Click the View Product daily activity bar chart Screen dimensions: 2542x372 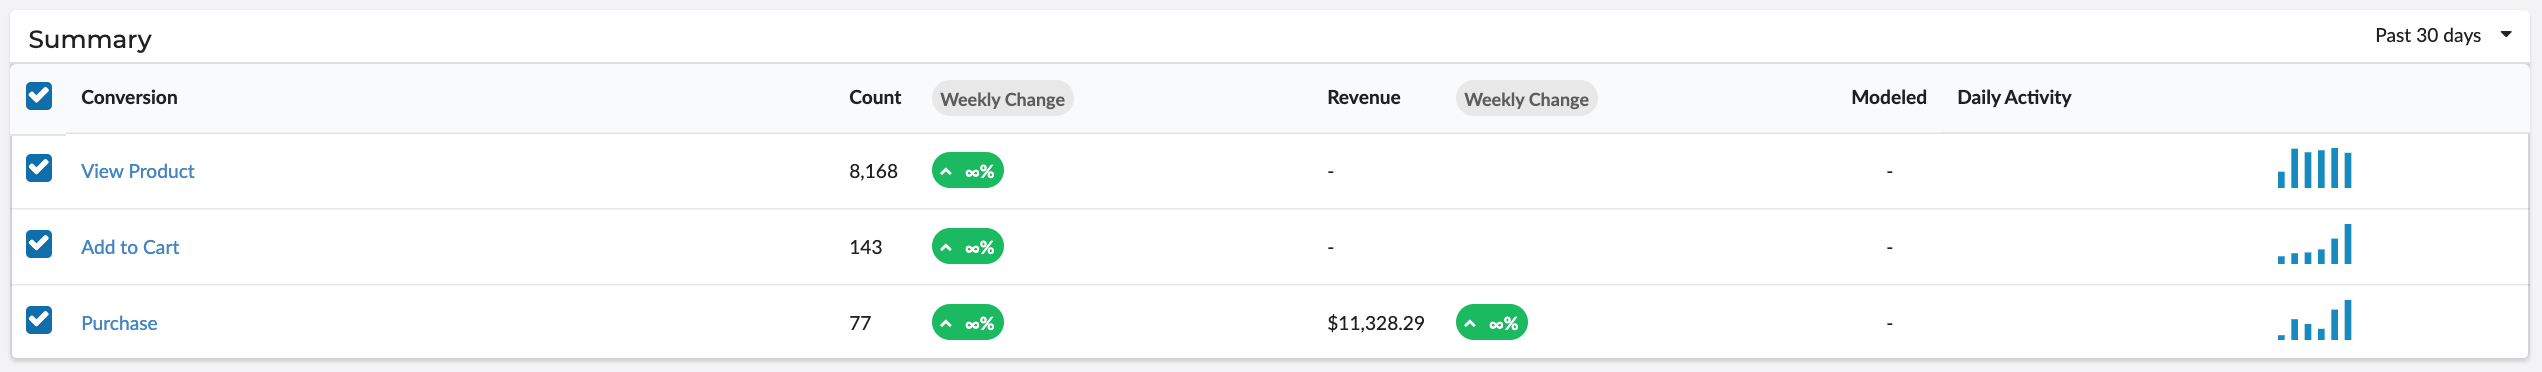2314,168
